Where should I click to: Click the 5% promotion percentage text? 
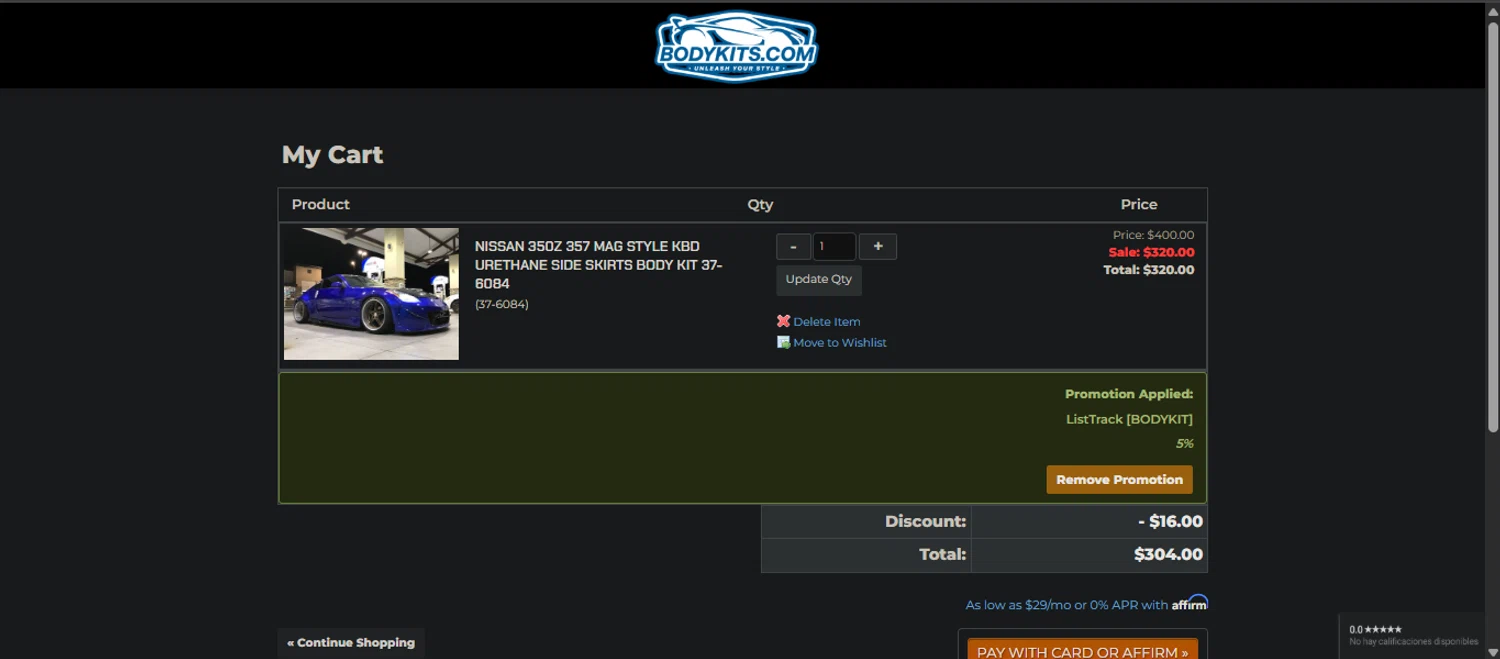(1184, 443)
